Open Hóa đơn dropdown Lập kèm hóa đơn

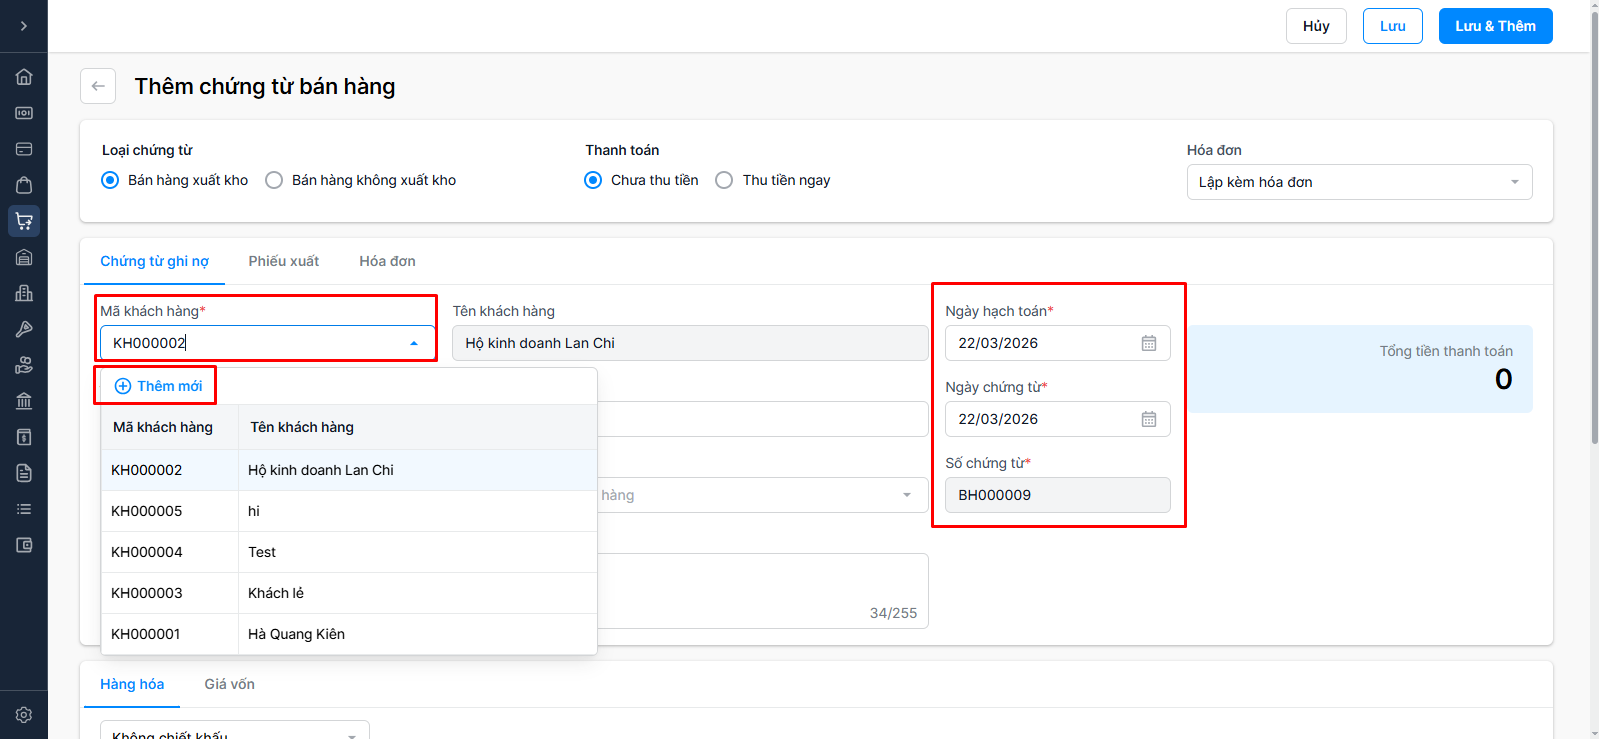pos(1359,182)
